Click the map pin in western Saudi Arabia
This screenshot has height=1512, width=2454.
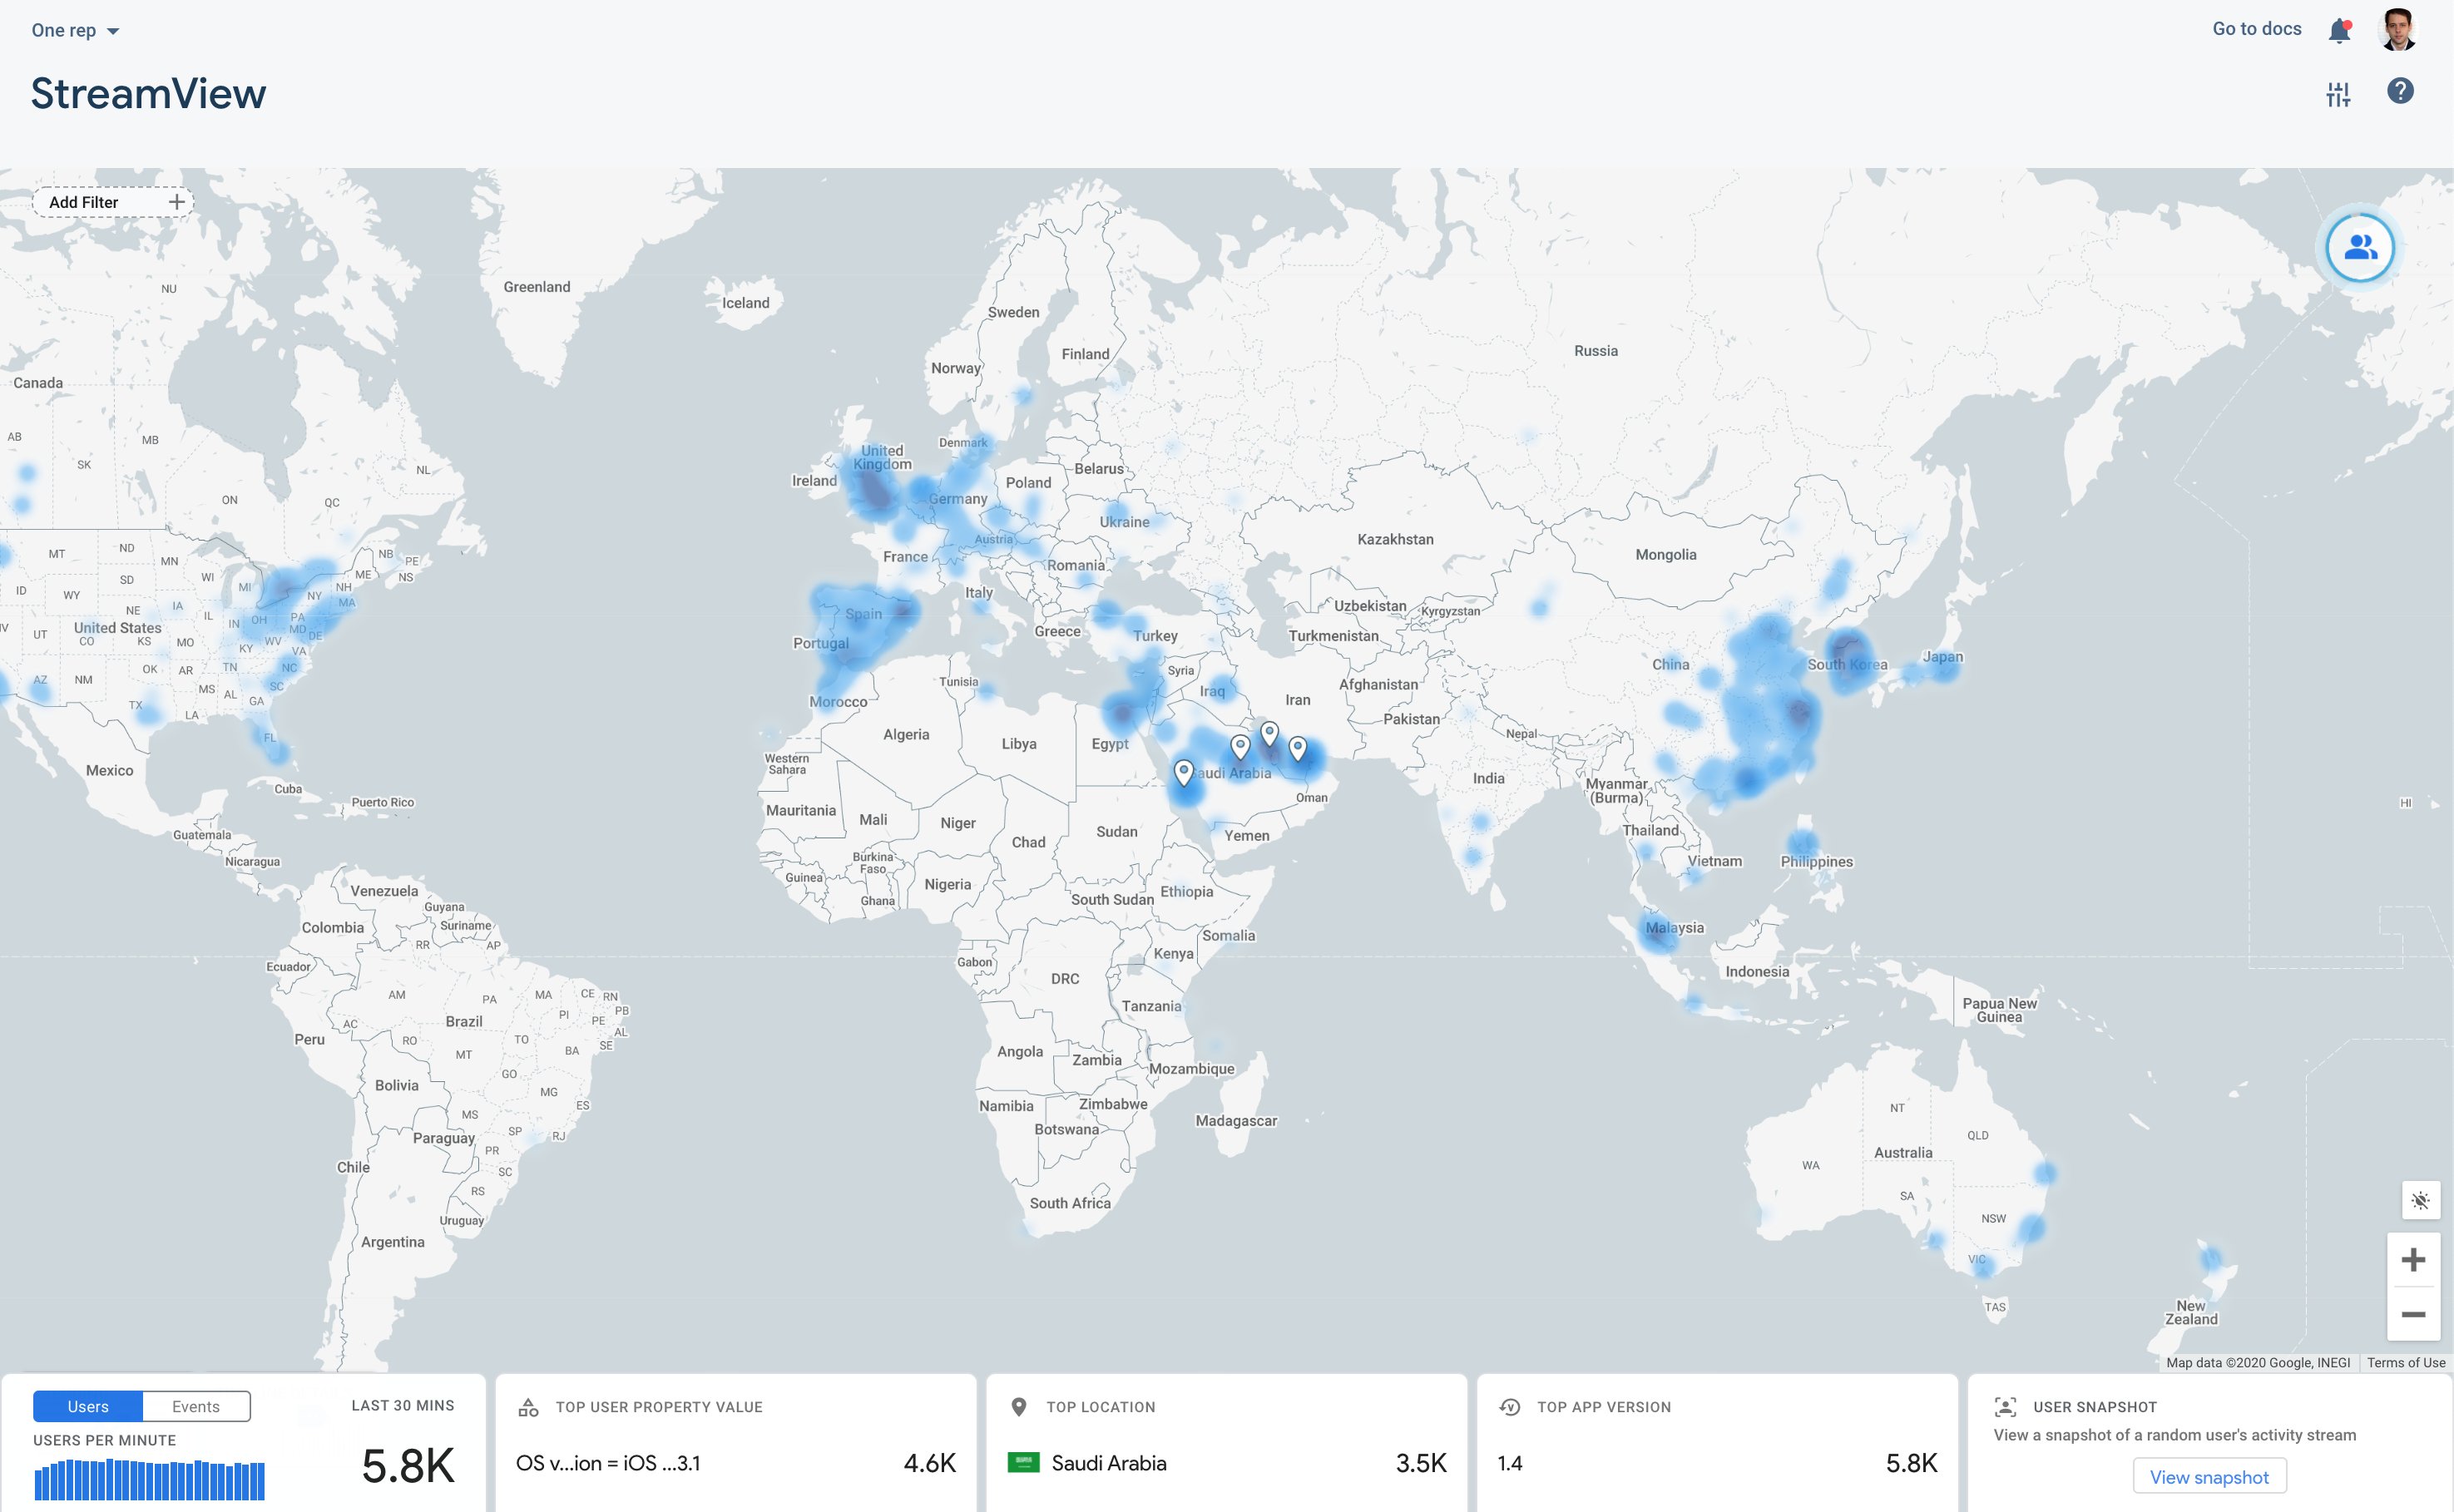(1183, 771)
